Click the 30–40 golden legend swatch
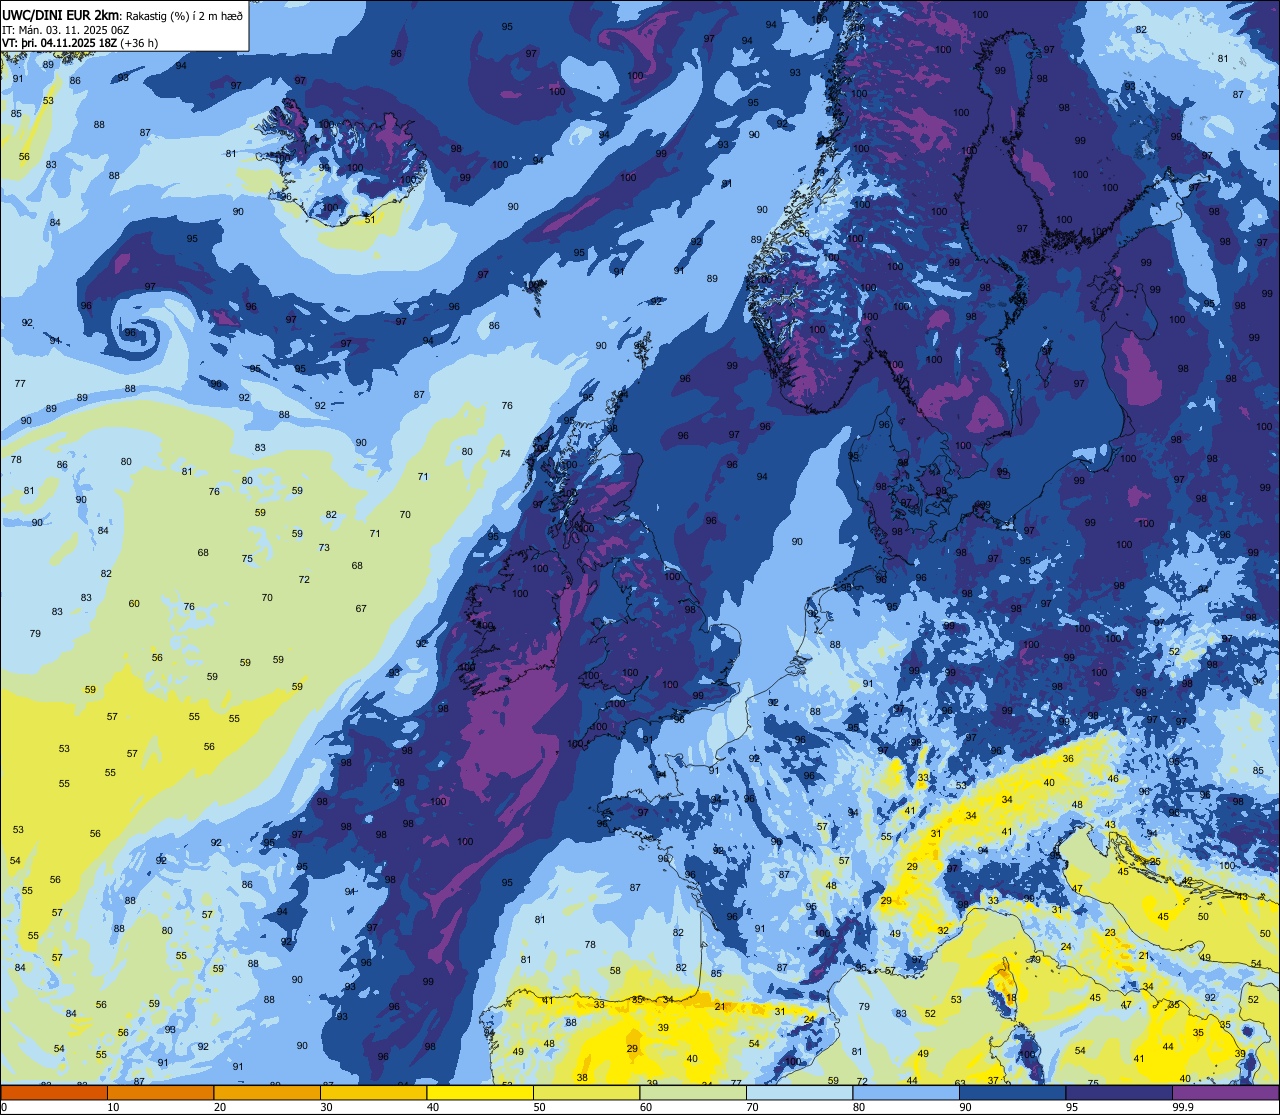Viewport: 1280px width, 1115px height. [x=373, y=1093]
